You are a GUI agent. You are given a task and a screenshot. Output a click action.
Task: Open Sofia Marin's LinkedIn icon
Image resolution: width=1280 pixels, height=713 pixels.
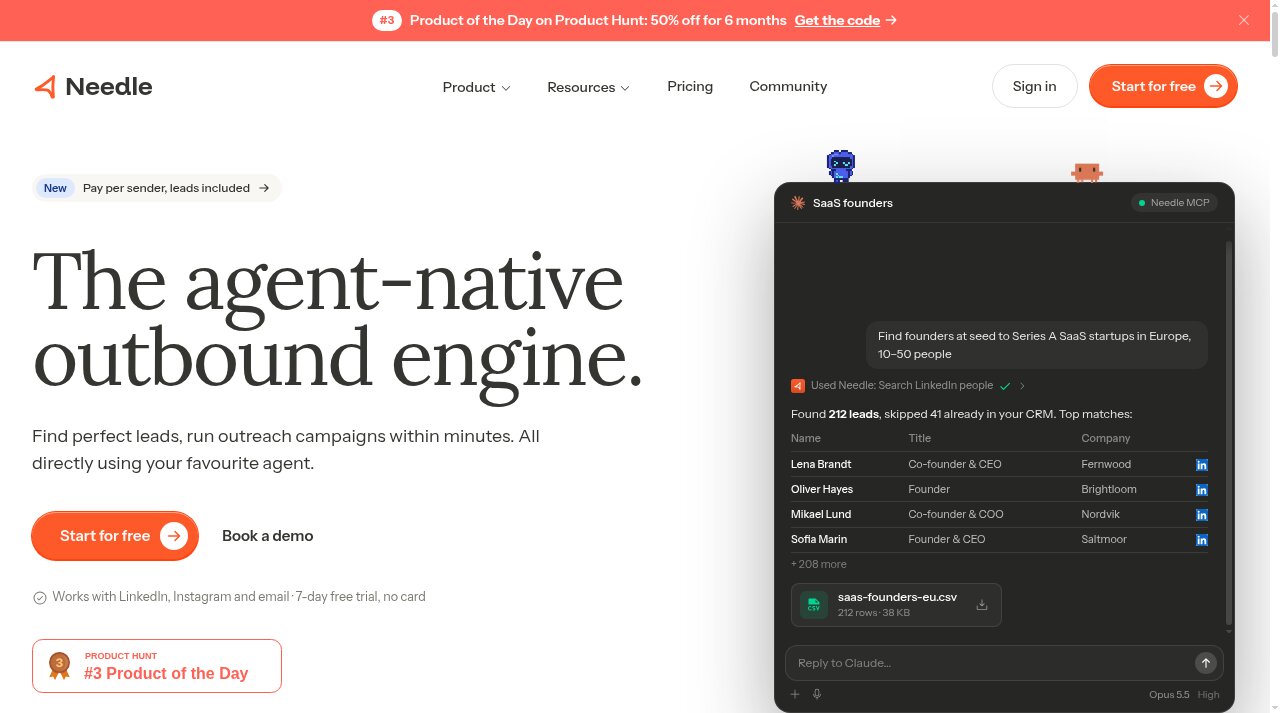tap(1202, 540)
